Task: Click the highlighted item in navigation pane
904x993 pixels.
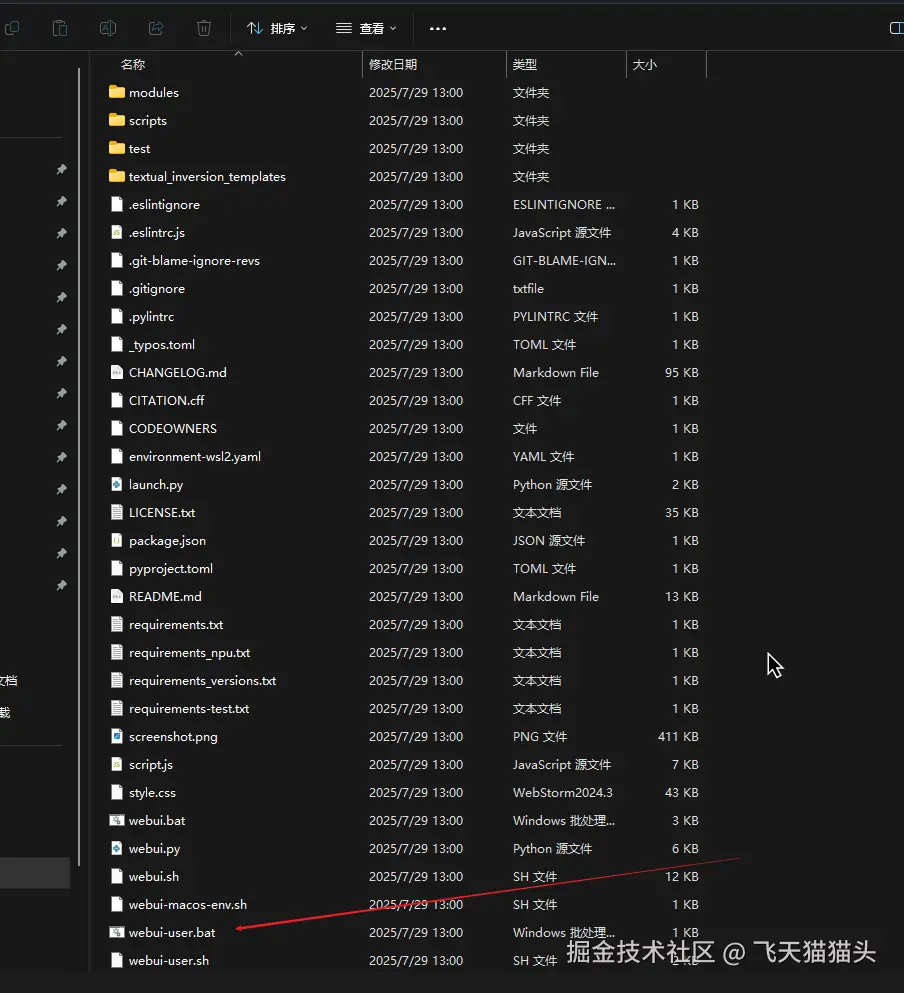Action: point(35,873)
